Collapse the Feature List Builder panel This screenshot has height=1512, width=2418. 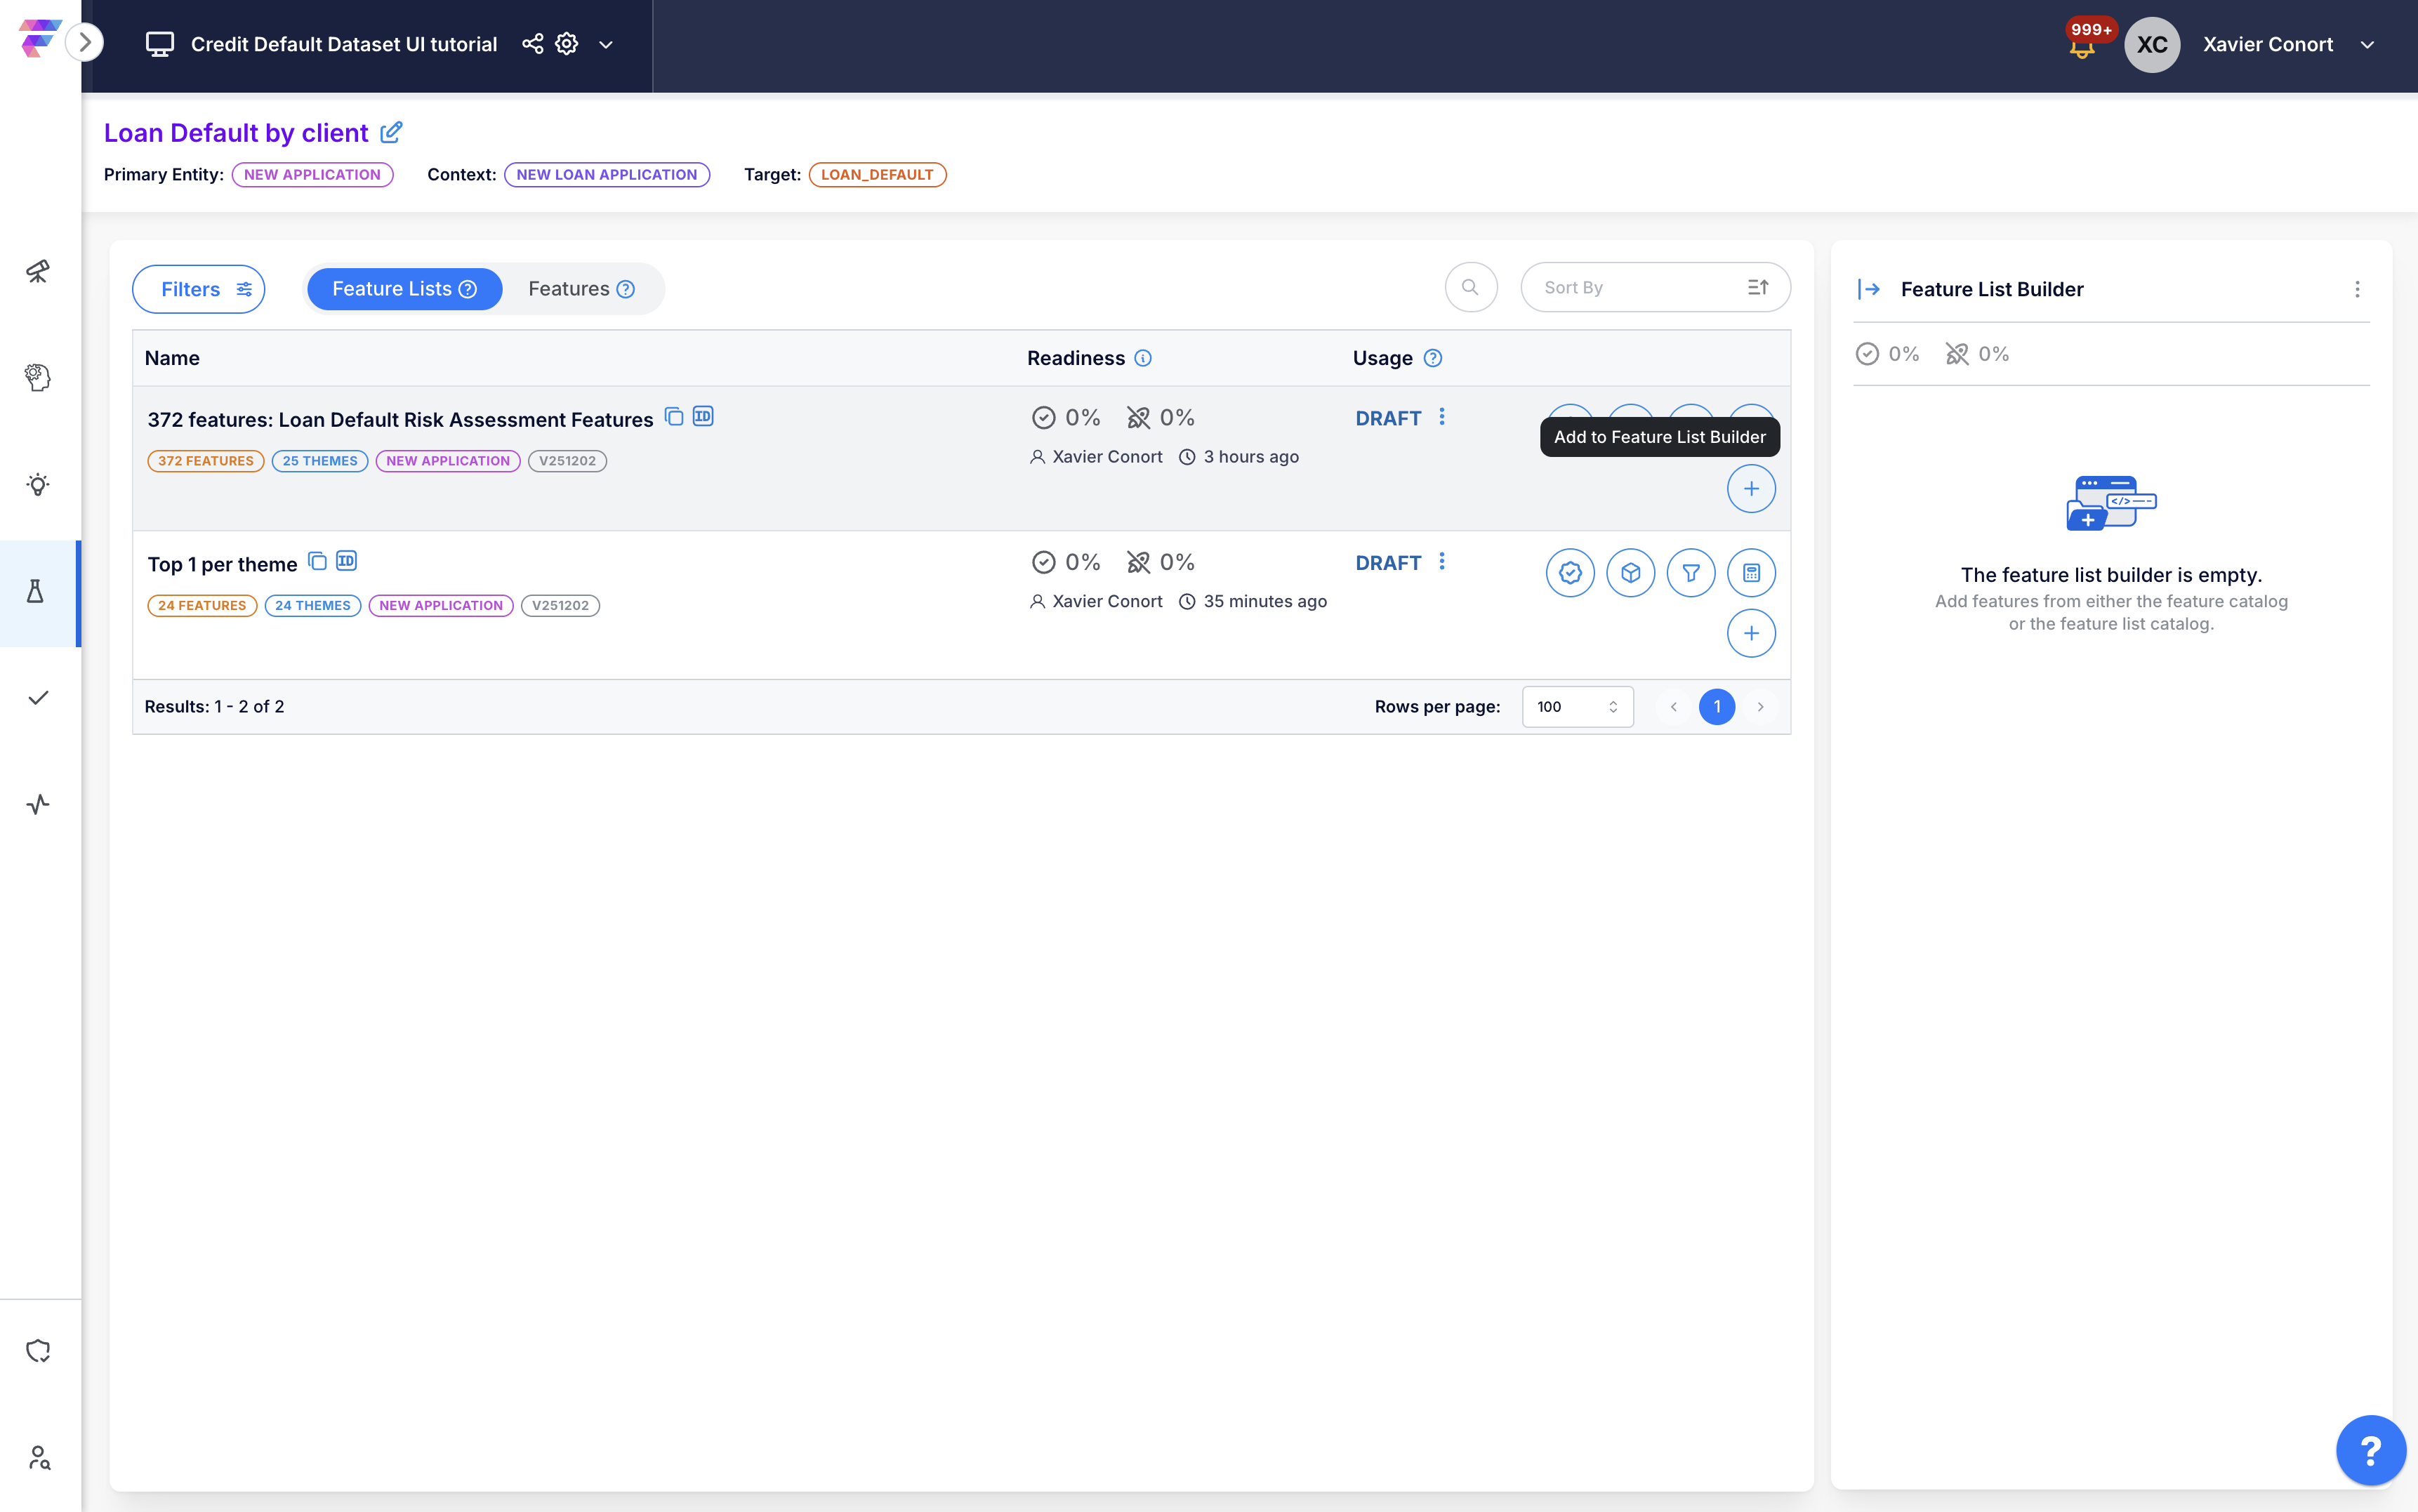point(1868,289)
